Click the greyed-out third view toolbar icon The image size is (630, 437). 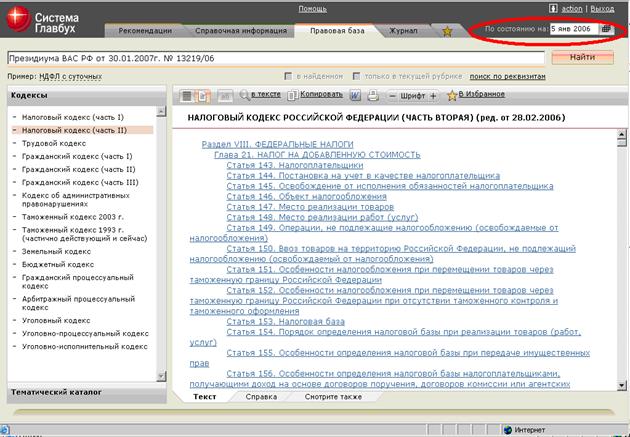(x=225, y=96)
